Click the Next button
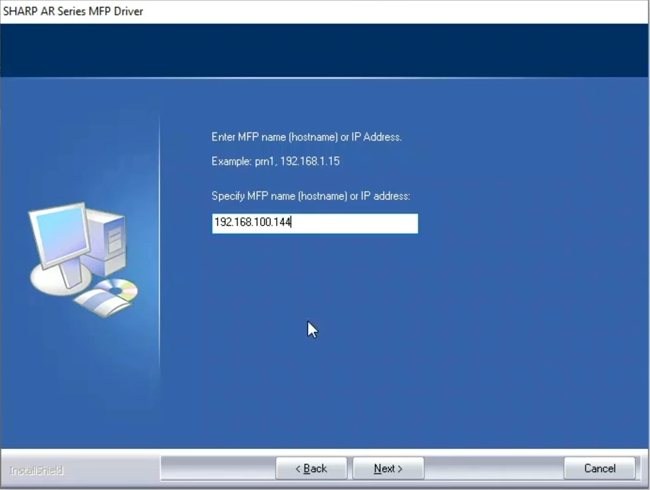Screen dimensions: 650x490 click(388, 468)
